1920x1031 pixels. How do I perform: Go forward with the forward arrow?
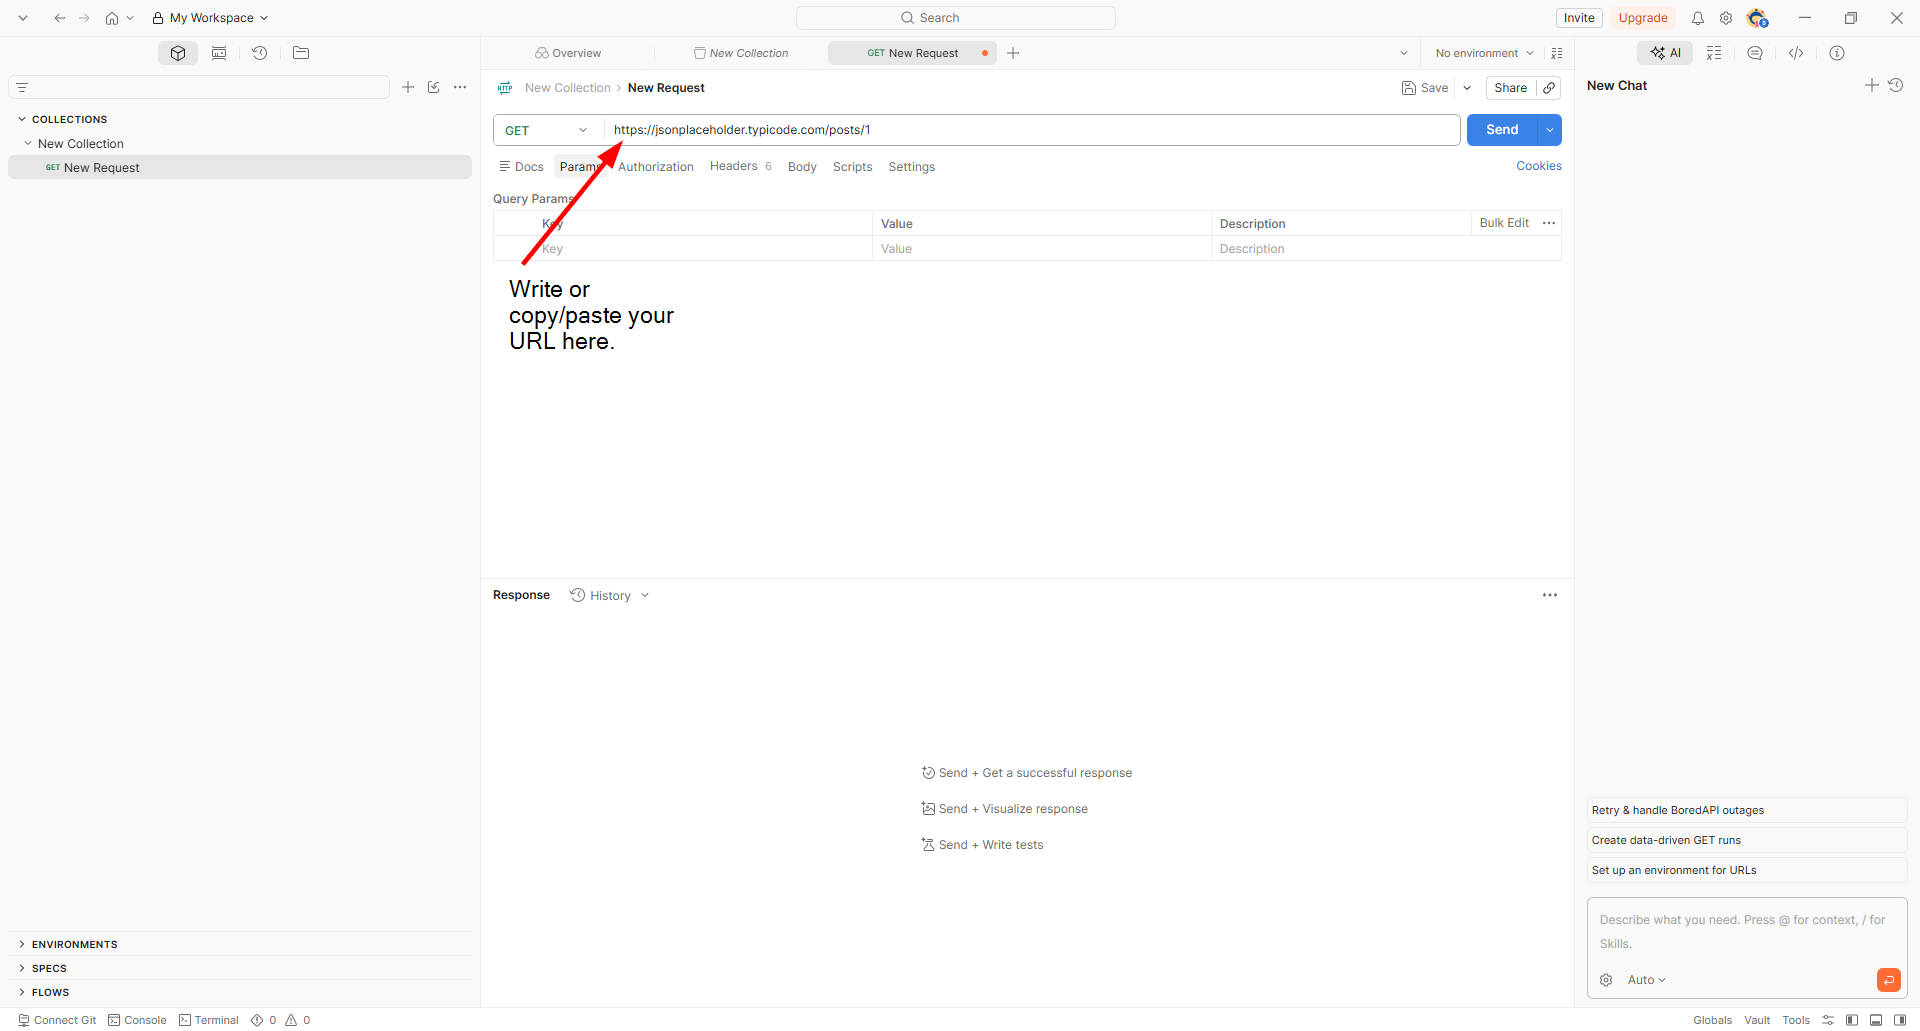(85, 18)
